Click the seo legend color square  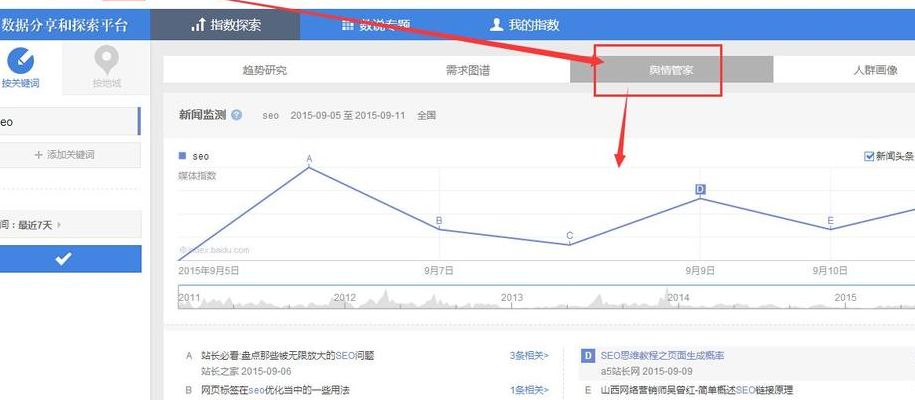point(182,156)
